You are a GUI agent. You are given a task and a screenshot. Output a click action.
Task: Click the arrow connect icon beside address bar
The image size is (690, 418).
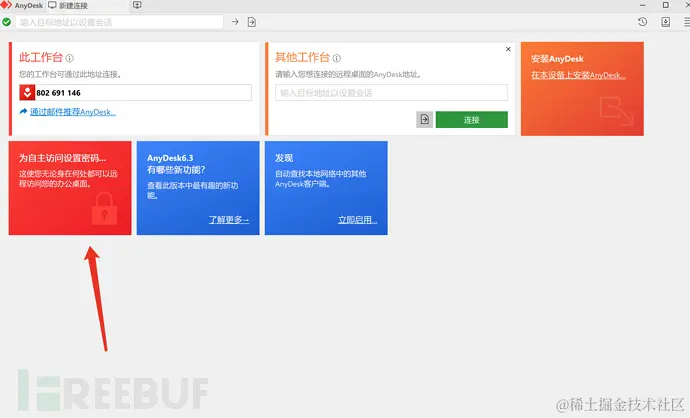235,22
